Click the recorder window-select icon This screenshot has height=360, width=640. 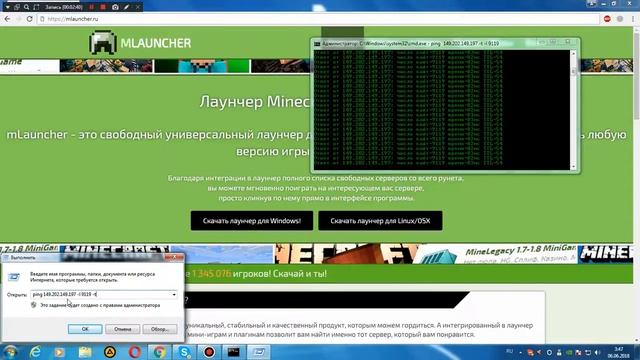click(x=17, y=7)
